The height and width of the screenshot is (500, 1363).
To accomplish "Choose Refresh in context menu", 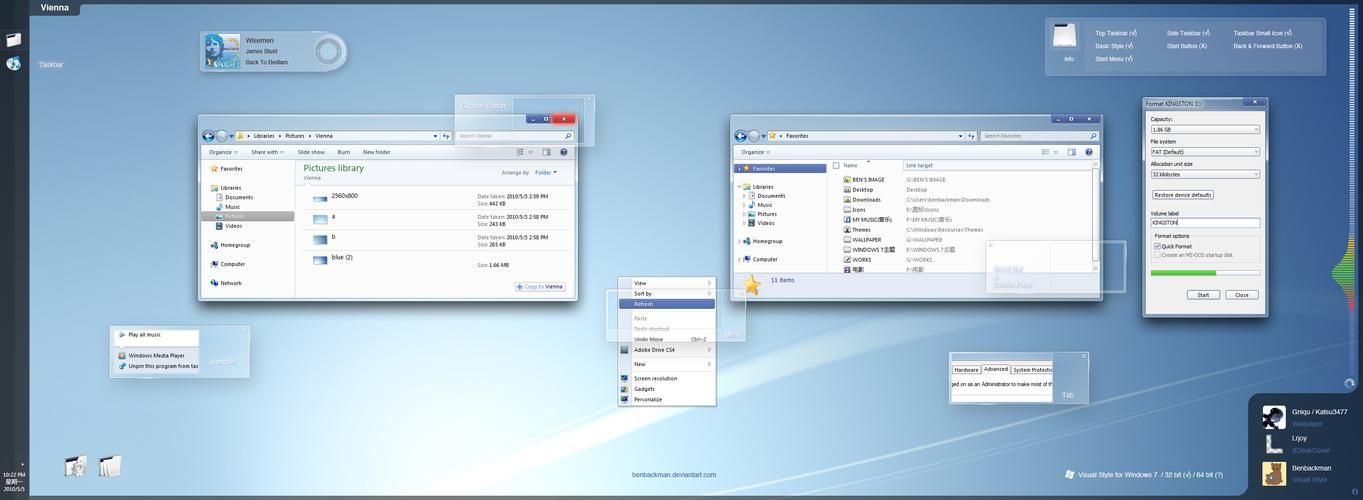I will pos(666,304).
